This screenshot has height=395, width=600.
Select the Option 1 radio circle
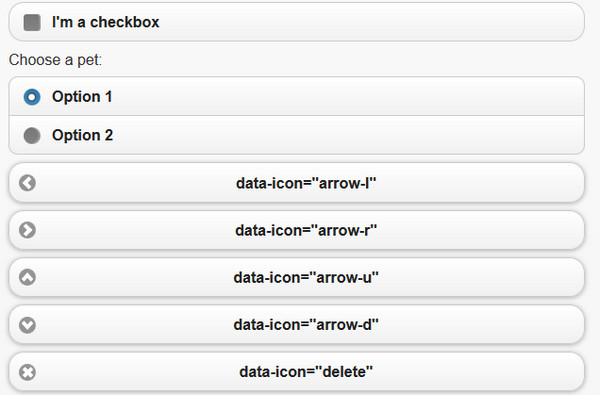tap(32, 97)
